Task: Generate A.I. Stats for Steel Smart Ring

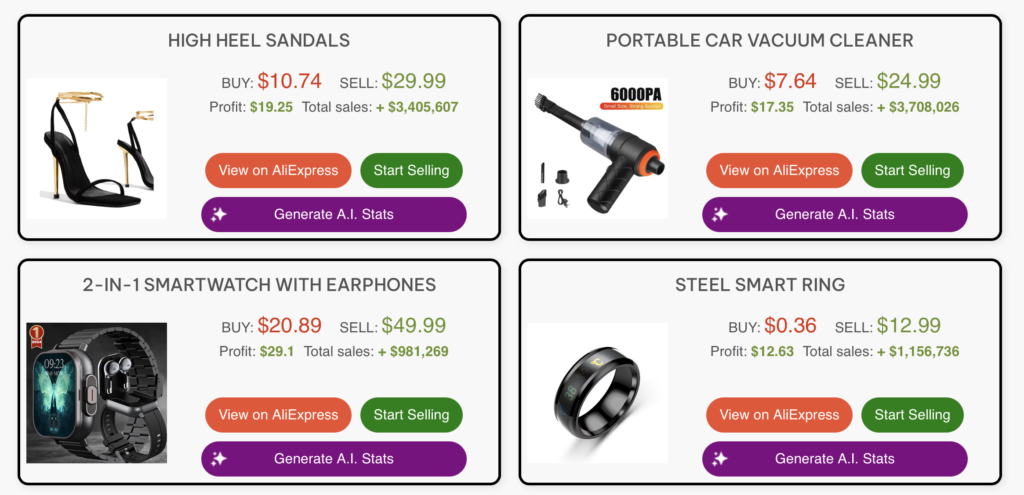Action: (x=835, y=458)
